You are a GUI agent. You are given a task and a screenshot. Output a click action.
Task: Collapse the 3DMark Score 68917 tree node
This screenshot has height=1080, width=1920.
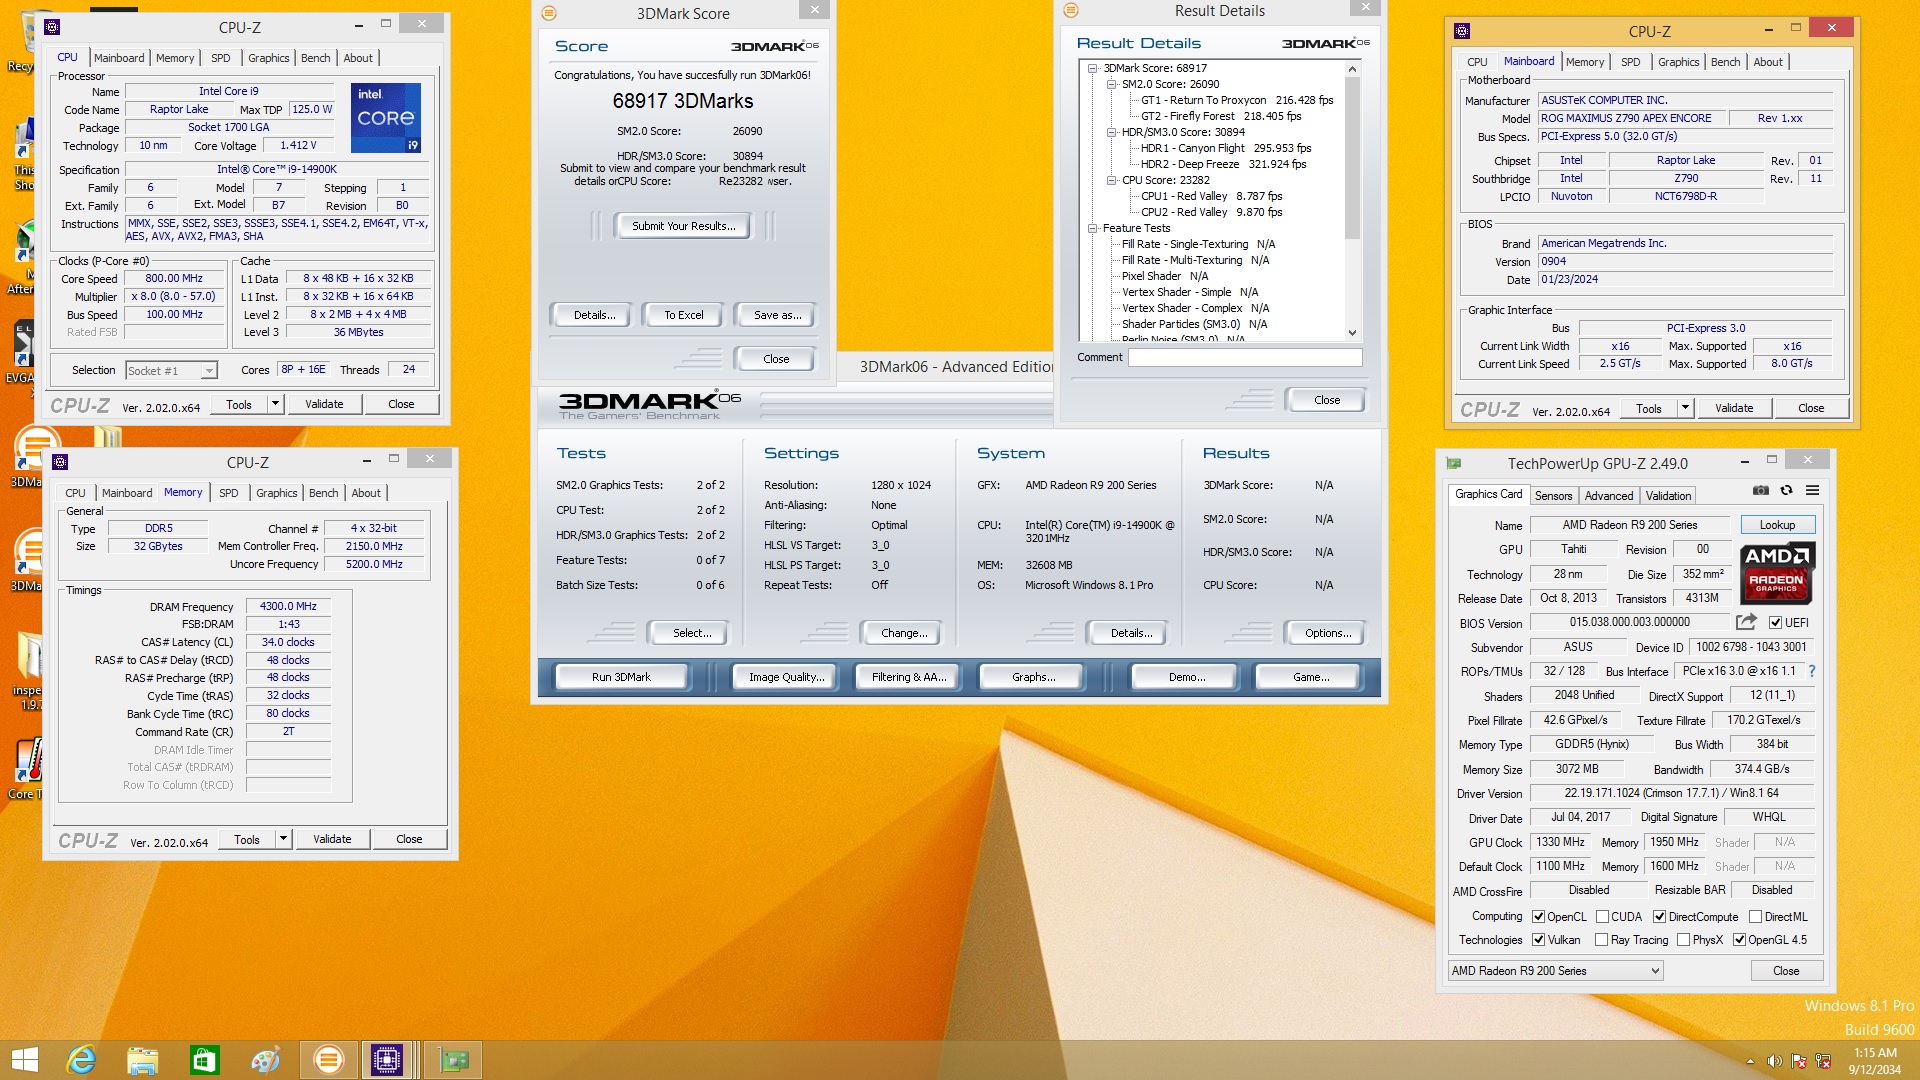point(1093,68)
